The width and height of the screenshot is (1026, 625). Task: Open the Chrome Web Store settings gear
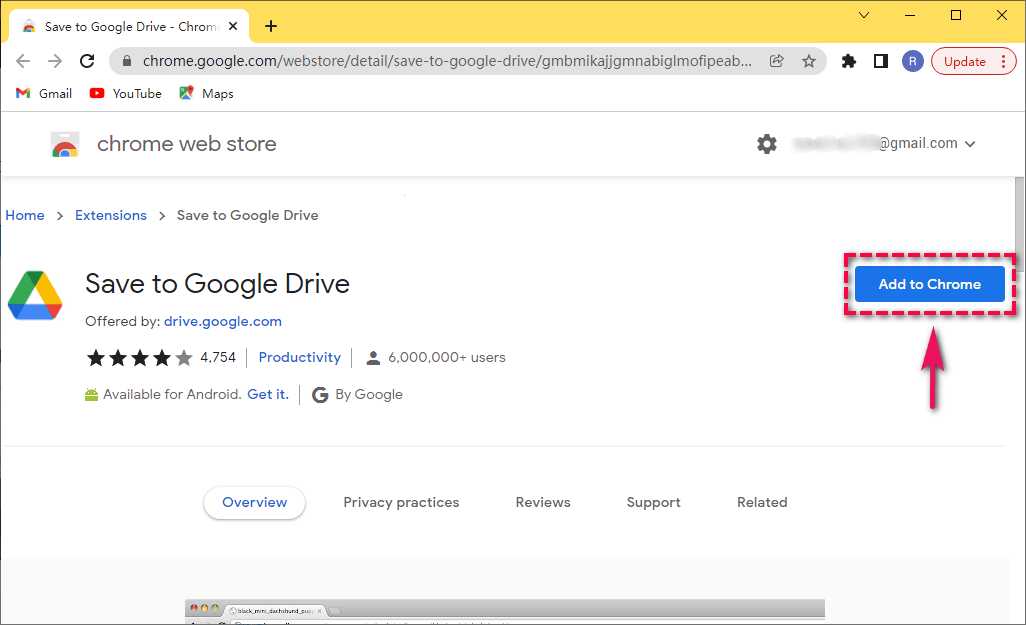coord(767,143)
